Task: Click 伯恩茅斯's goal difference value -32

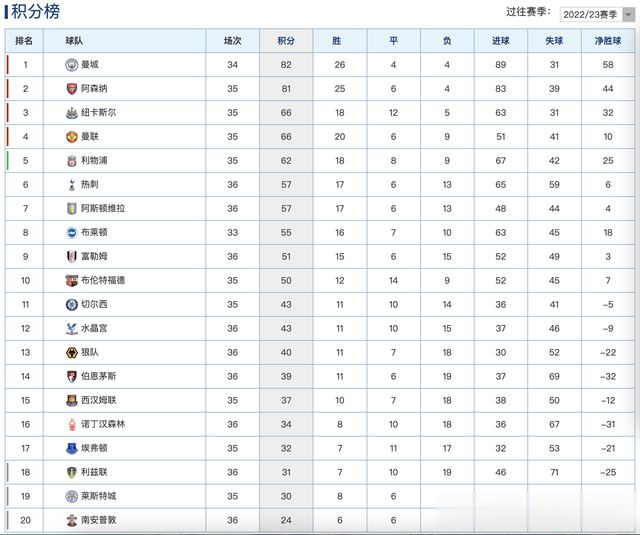Action: 608,377
